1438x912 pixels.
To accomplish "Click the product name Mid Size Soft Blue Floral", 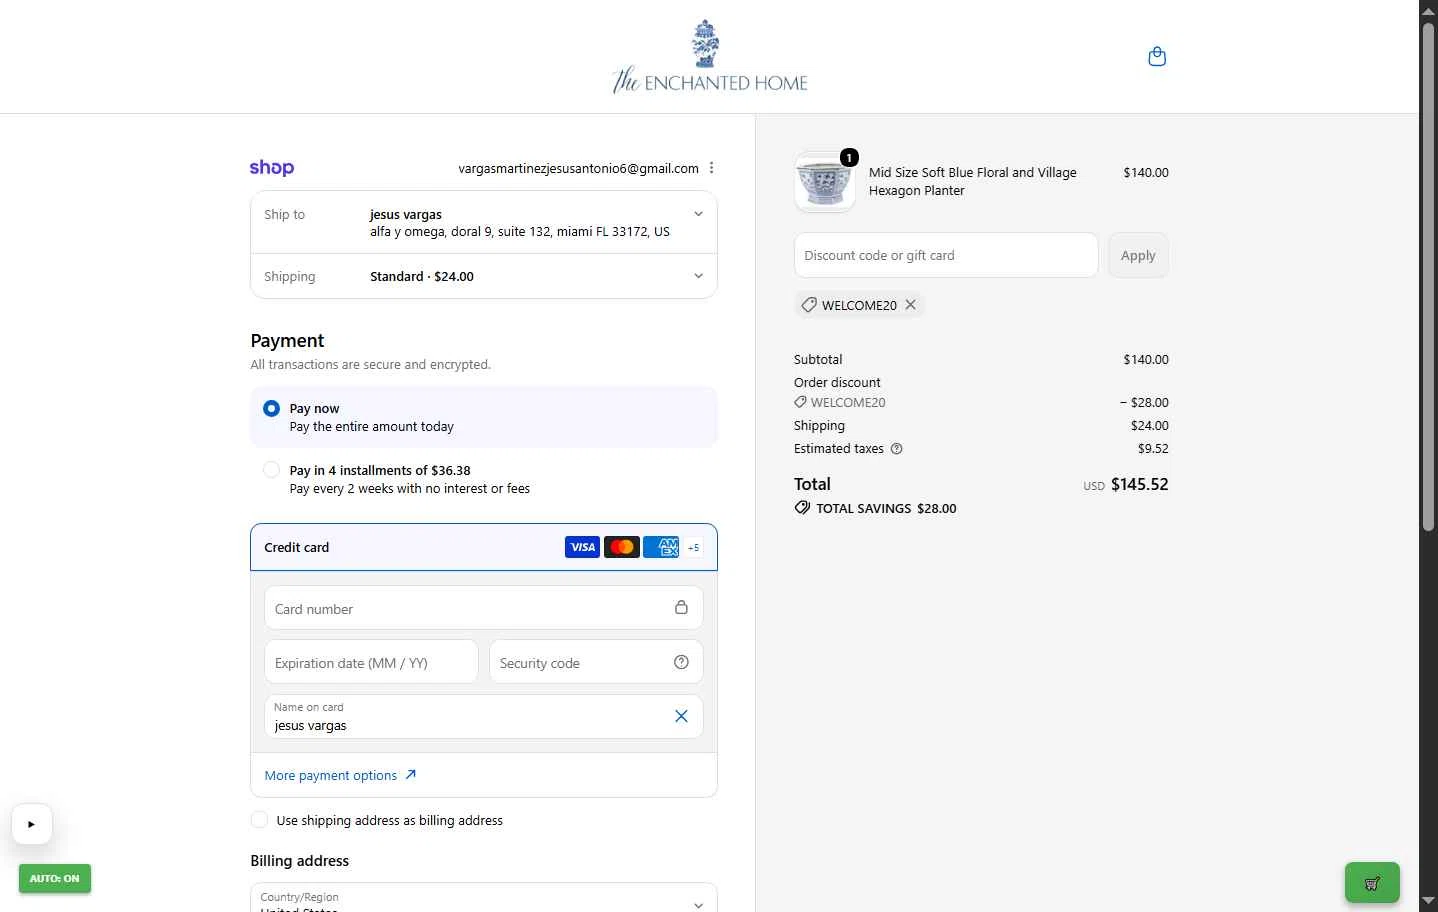I will [x=973, y=181].
